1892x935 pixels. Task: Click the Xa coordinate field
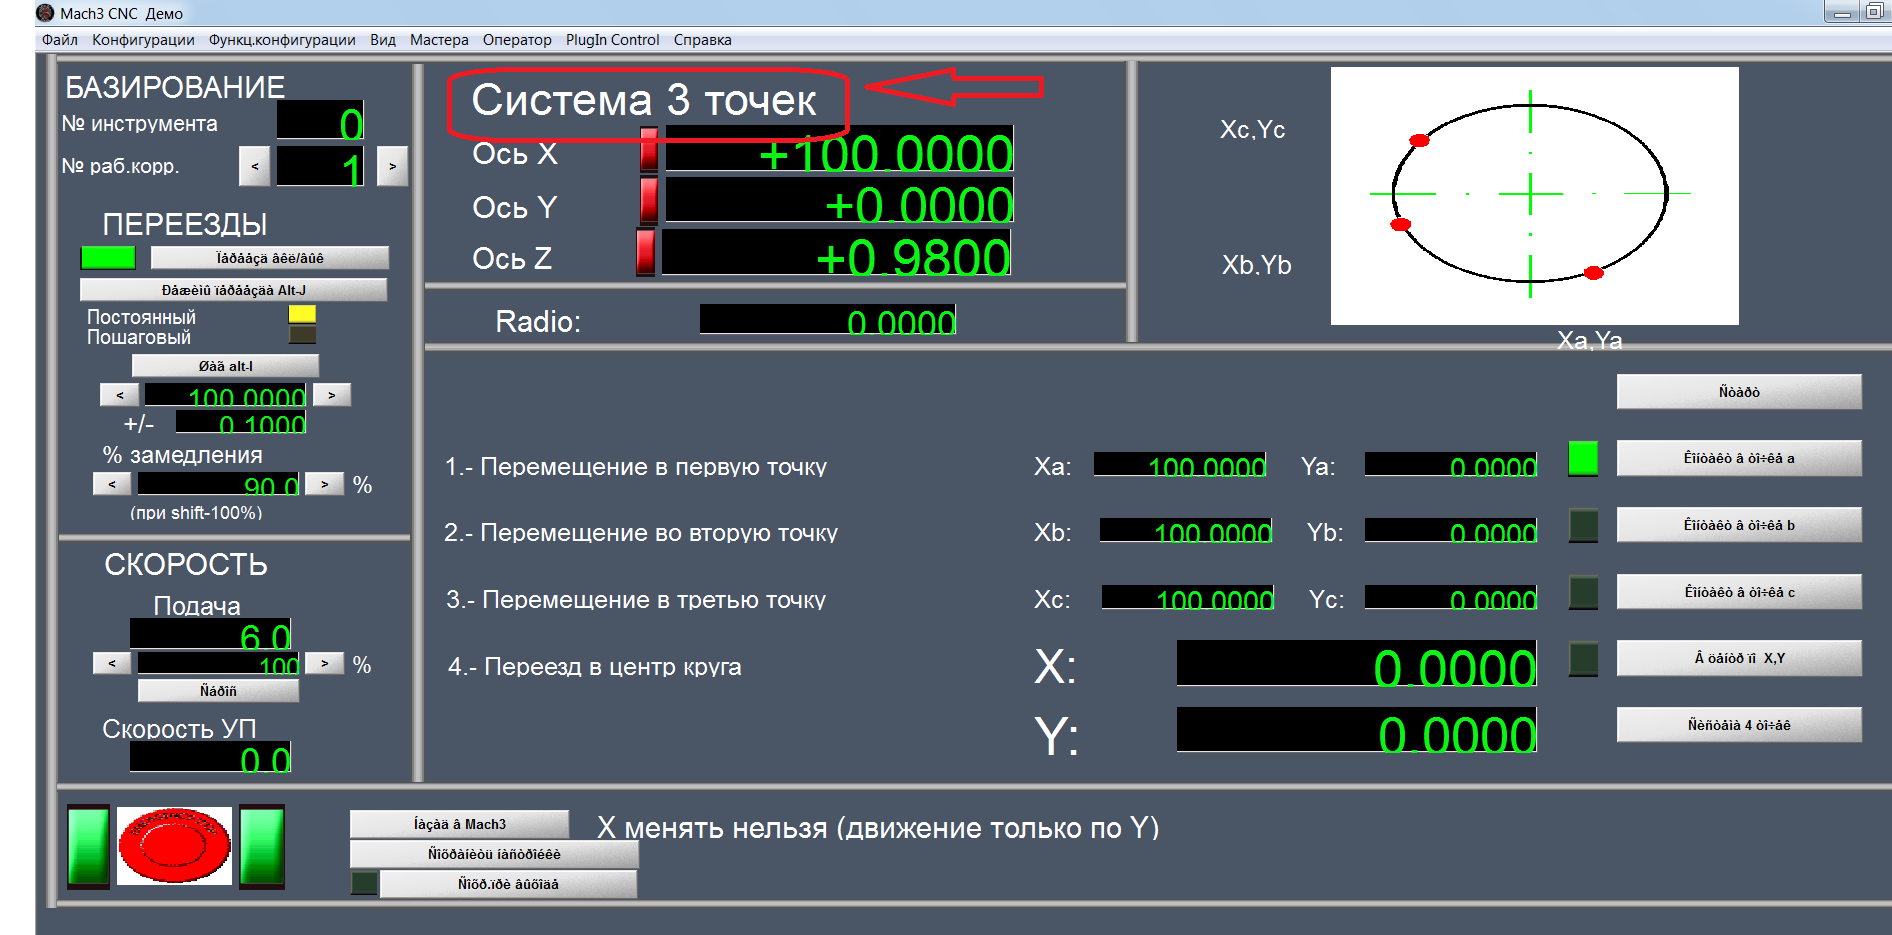1180,464
